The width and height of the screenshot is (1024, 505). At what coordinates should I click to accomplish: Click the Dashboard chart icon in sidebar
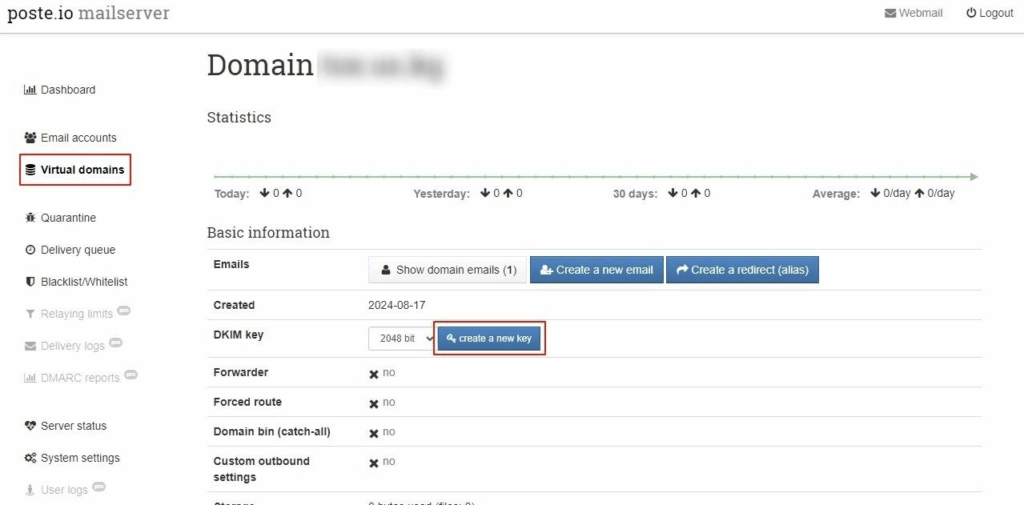click(x=29, y=90)
